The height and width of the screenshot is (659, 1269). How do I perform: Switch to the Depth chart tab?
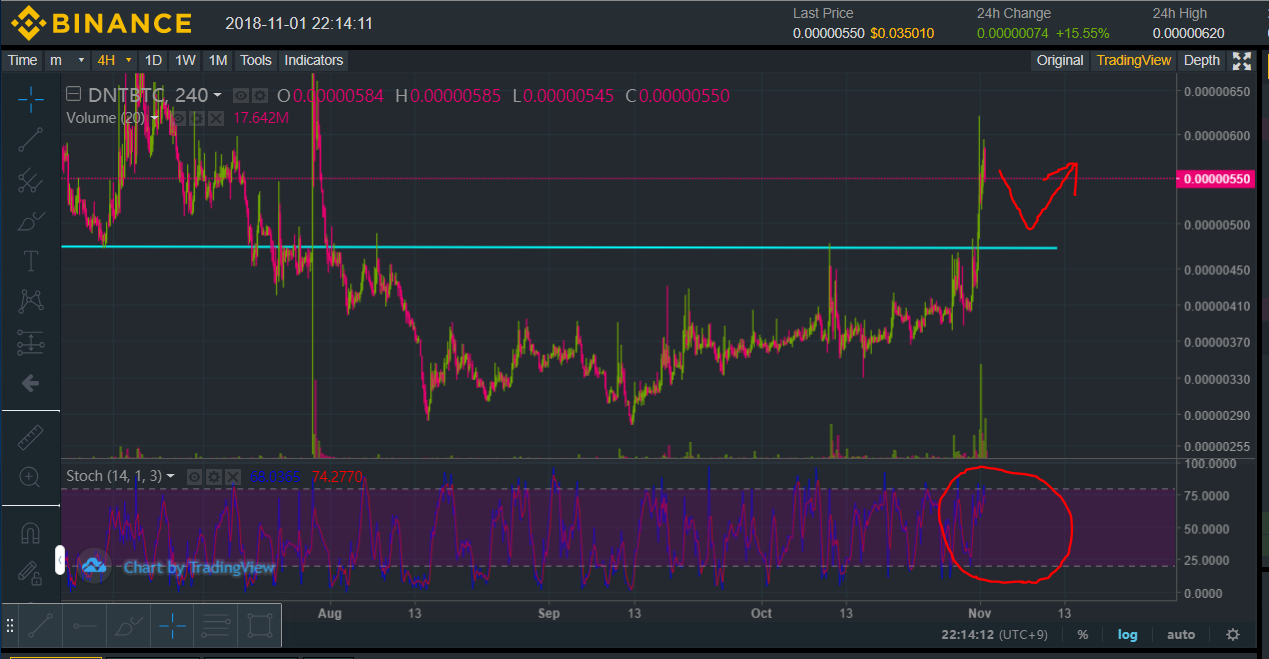coord(1201,61)
